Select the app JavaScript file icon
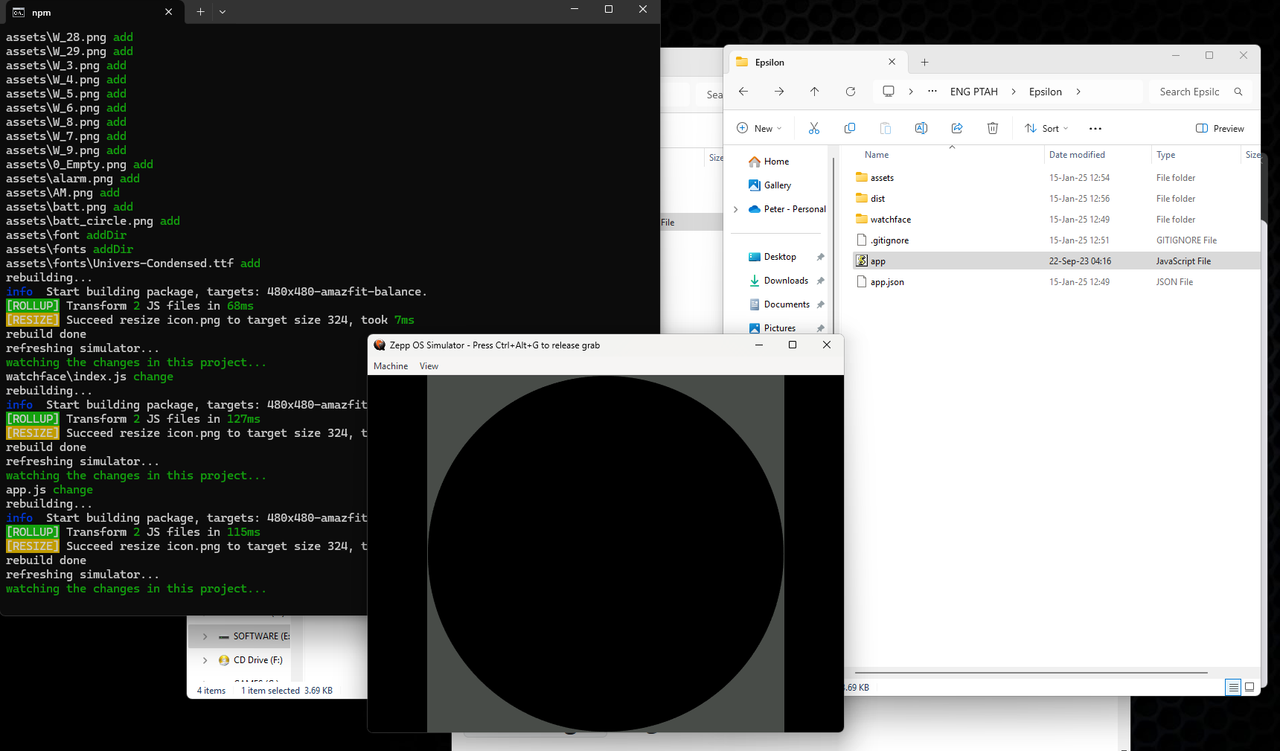This screenshot has height=751, width=1280. [x=862, y=261]
